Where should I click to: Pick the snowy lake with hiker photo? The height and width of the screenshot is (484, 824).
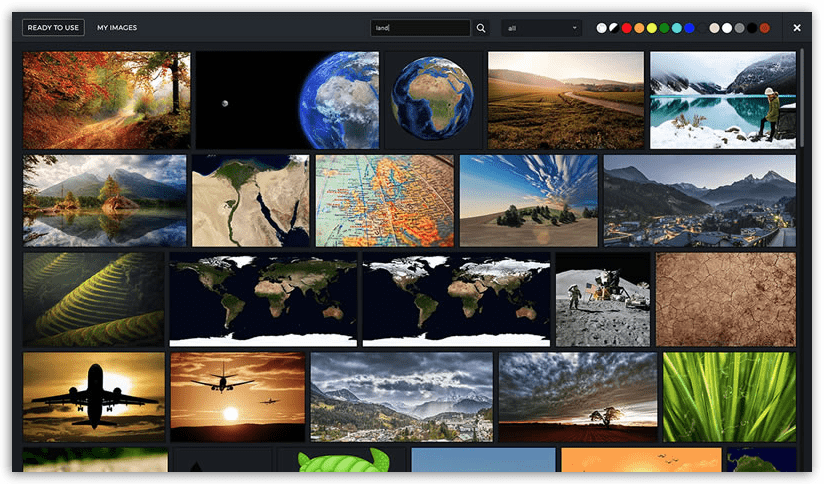click(722, 100)
